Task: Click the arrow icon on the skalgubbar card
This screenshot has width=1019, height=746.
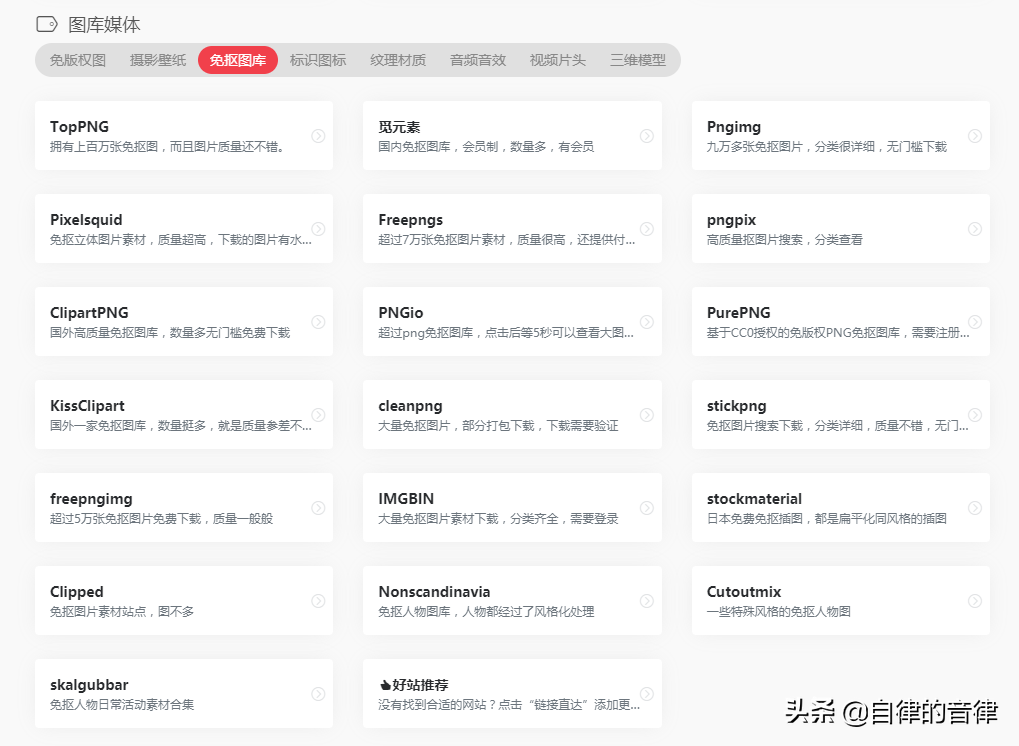Action: (318, 694)
